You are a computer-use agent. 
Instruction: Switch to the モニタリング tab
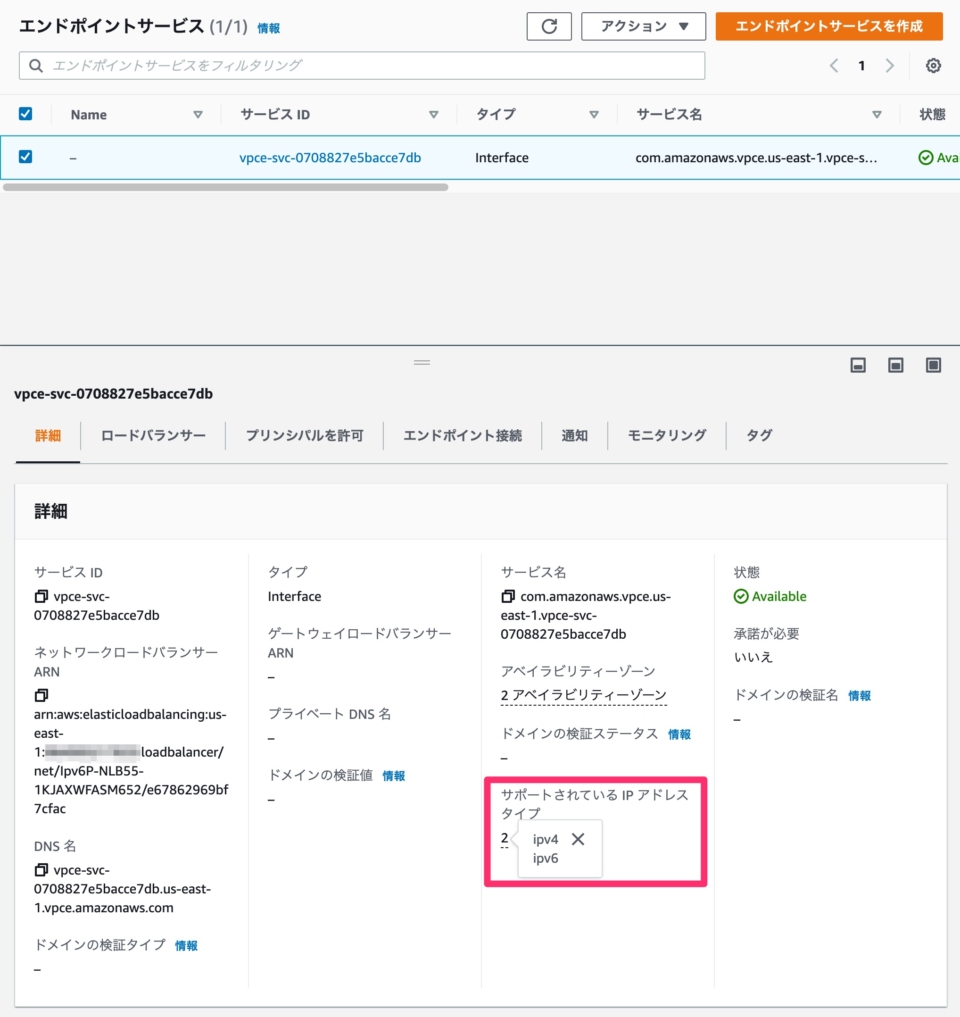665,435
